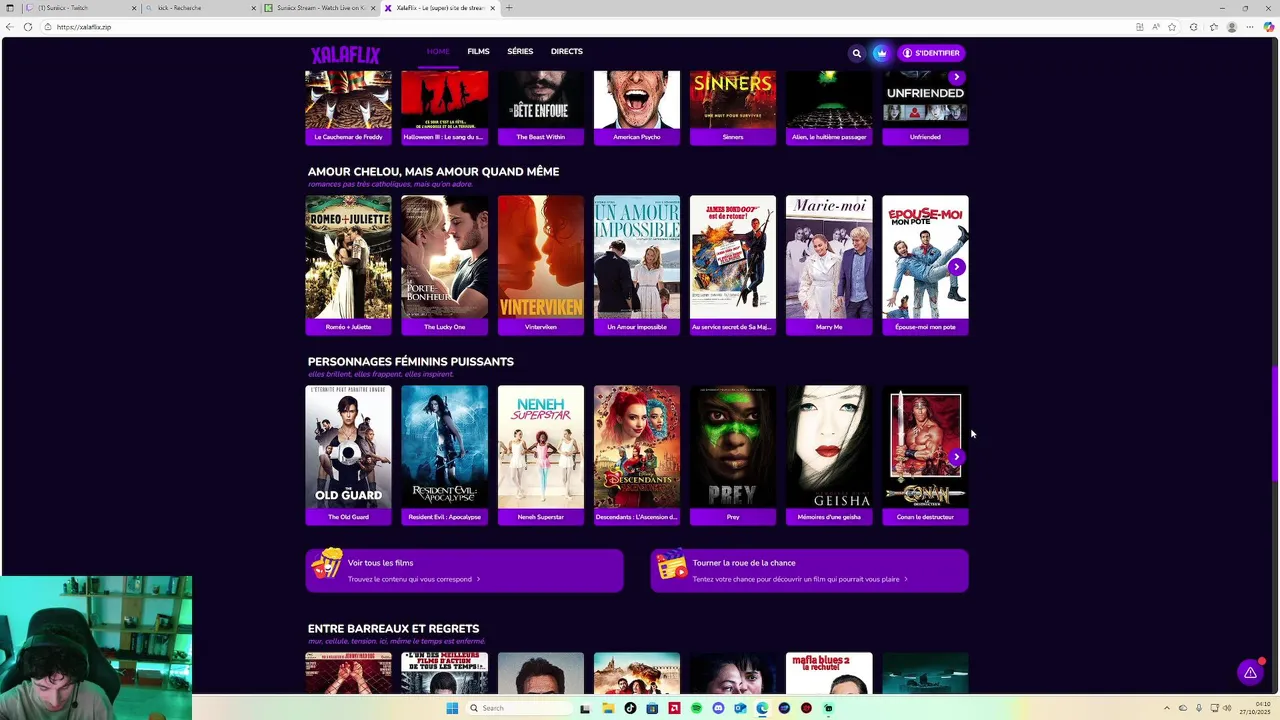1280x720 pixels.
Task: Open Outlook from the taskbar
Action: tap(740, 708)
